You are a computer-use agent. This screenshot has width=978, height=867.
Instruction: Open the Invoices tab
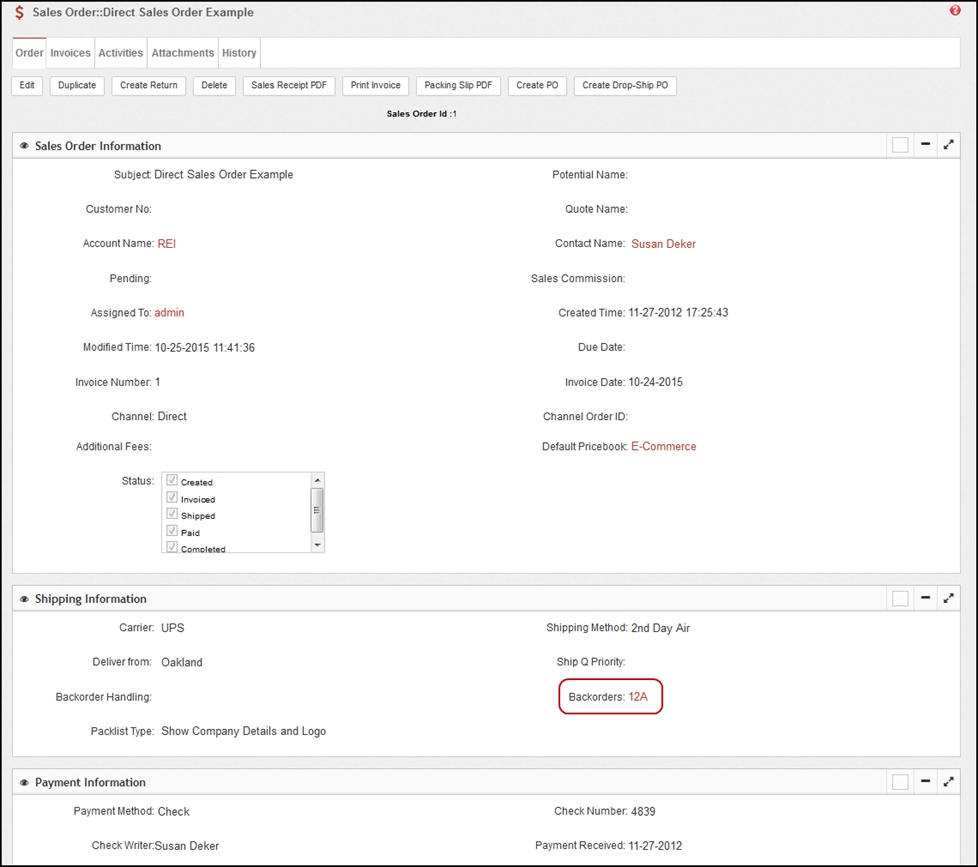(x=70, y=53)
